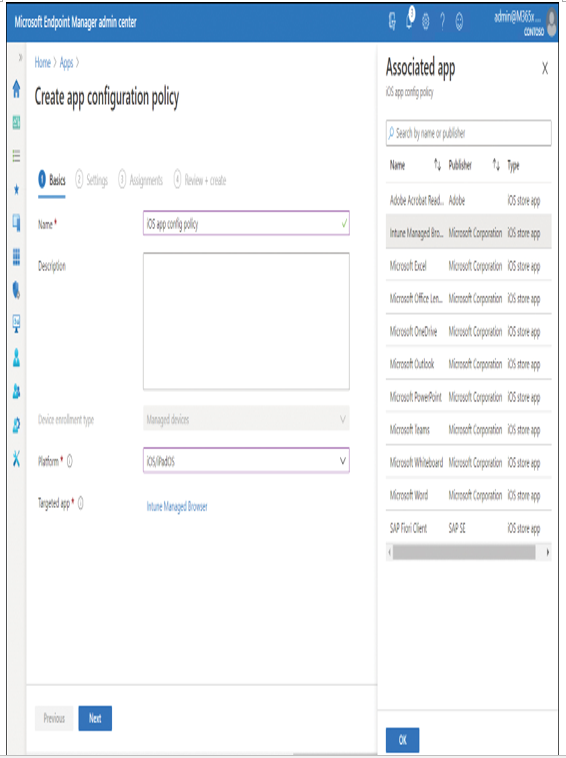
Task: Open the settings gear icon in header
Action: point(425,22)
